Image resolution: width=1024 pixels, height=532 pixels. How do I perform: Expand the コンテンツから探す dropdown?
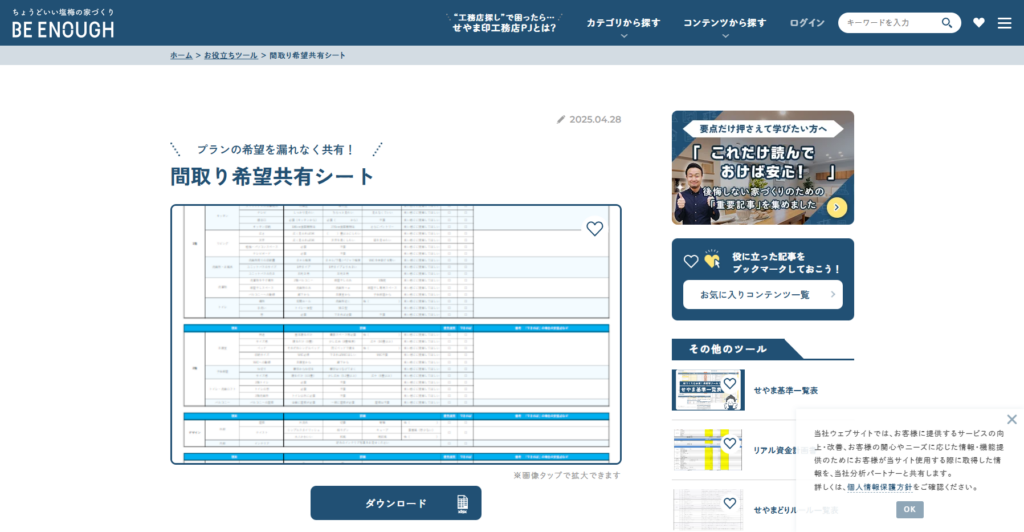[725, 23]
